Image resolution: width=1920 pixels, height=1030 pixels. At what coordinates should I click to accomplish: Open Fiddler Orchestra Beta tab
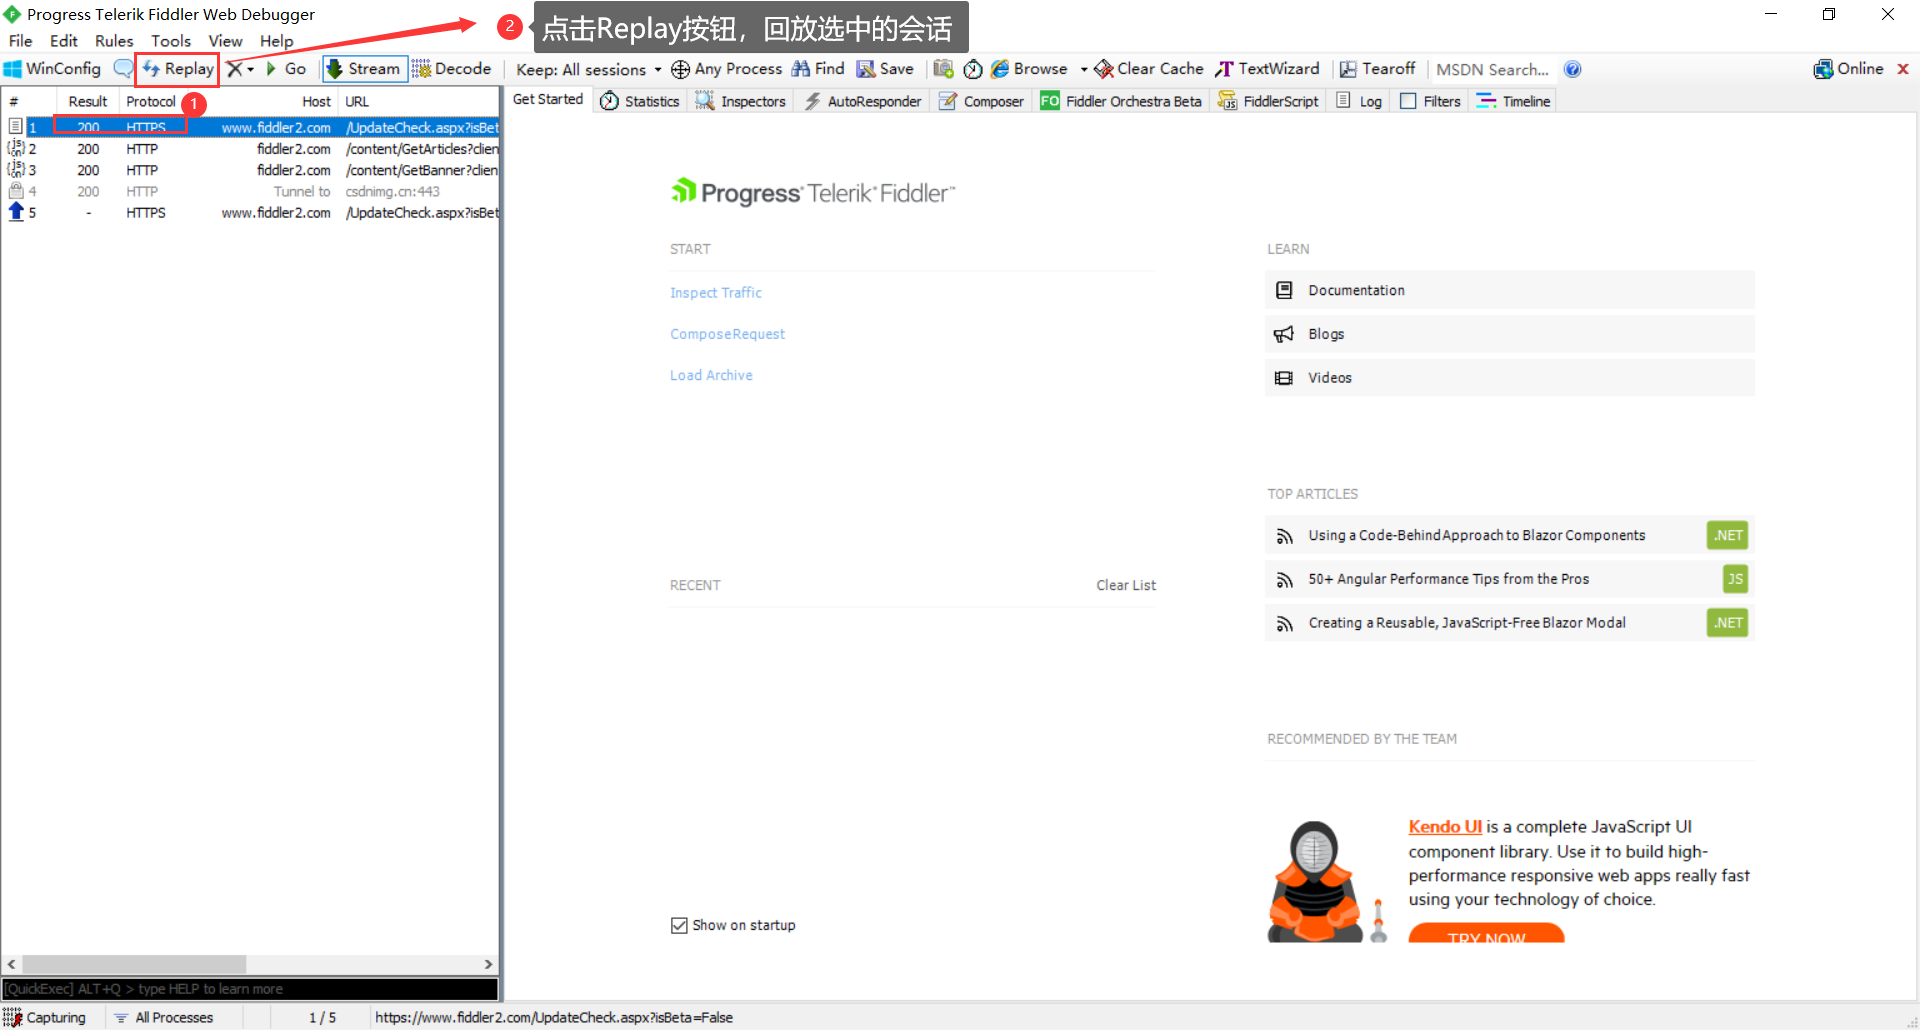point(1121,101)
